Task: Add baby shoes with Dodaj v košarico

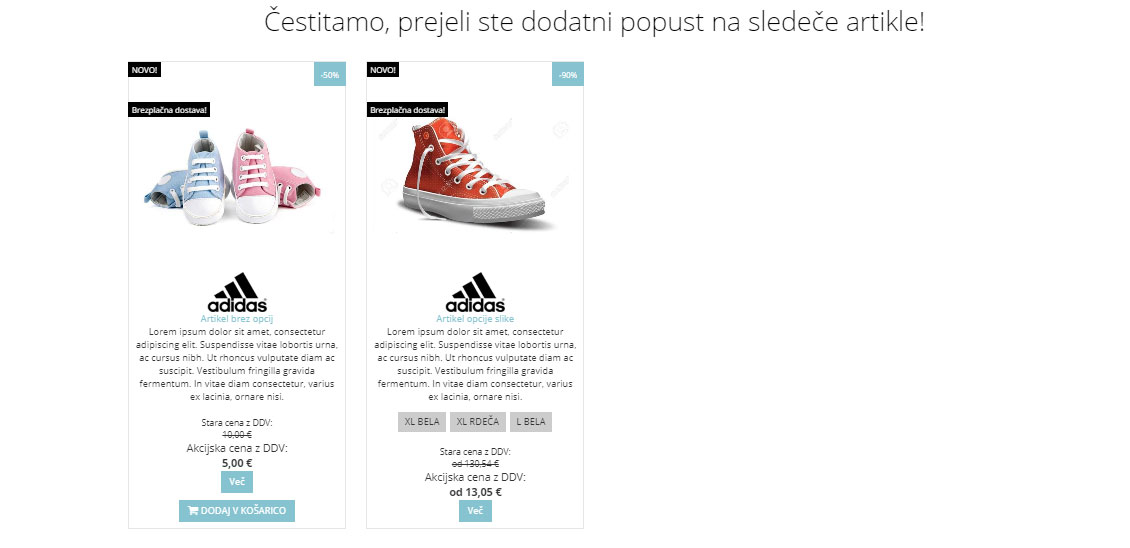Action: [x=237, y=511]
